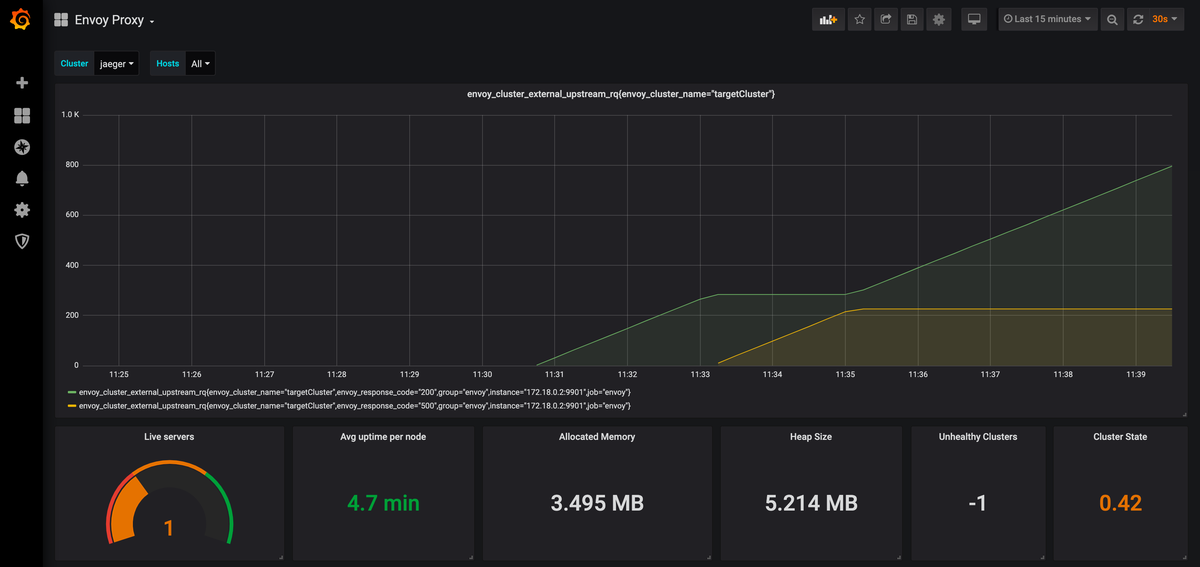The height and width of the screenshot is (567, 1200).
Task: Click the green color swatch in legend
Action: 71,392
